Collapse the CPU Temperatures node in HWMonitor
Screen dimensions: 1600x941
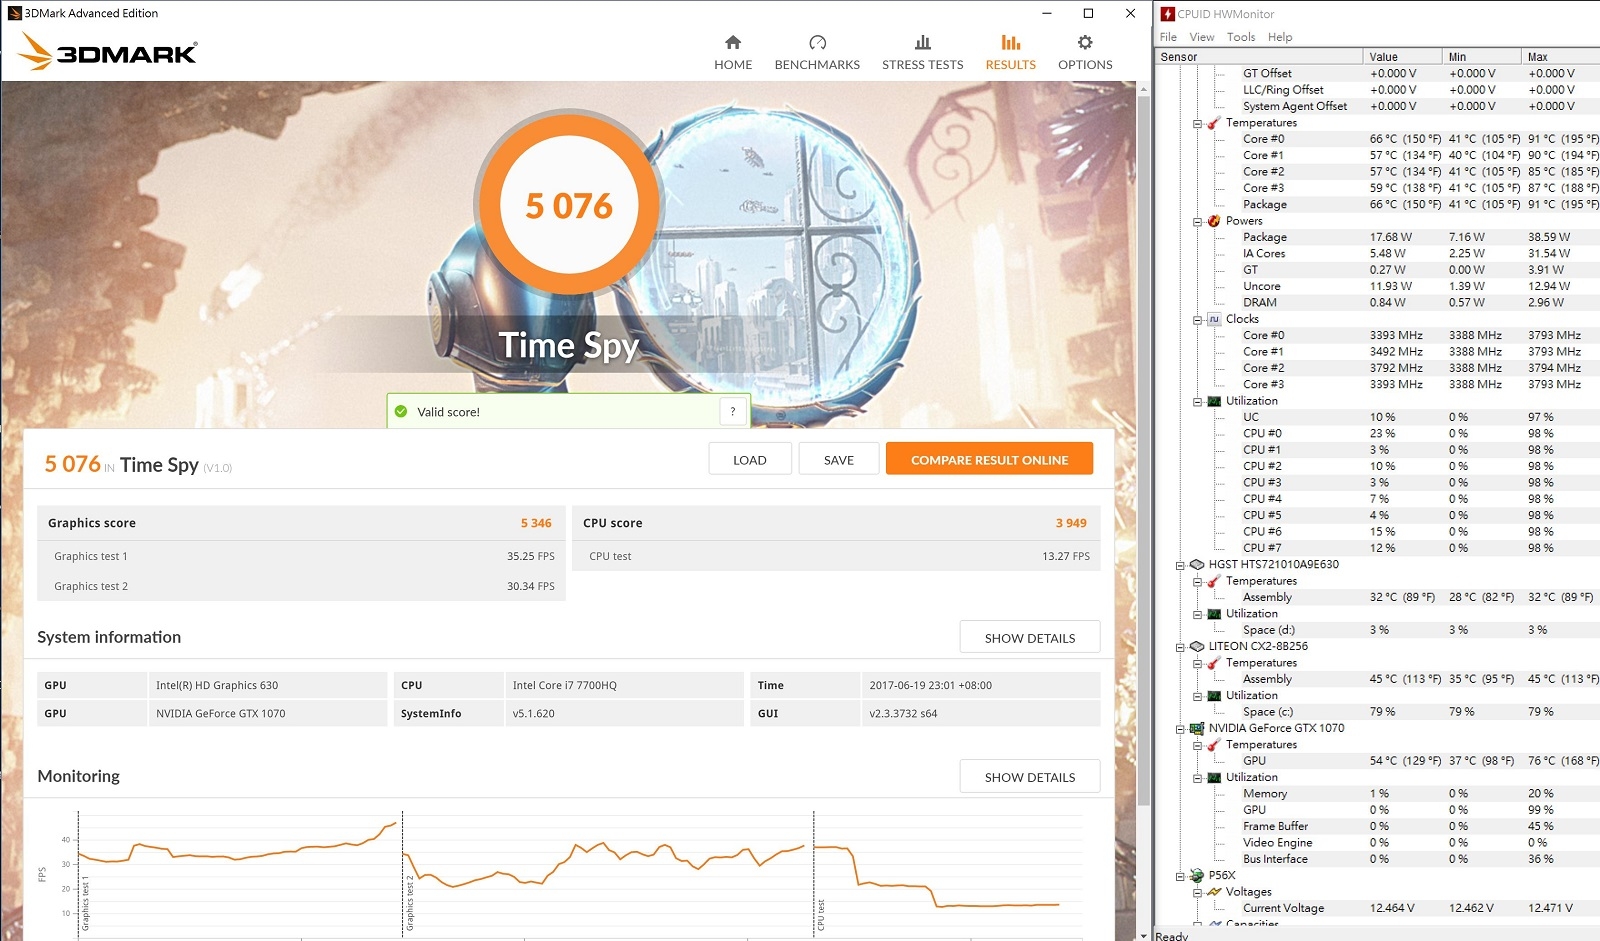(1197, 124)
